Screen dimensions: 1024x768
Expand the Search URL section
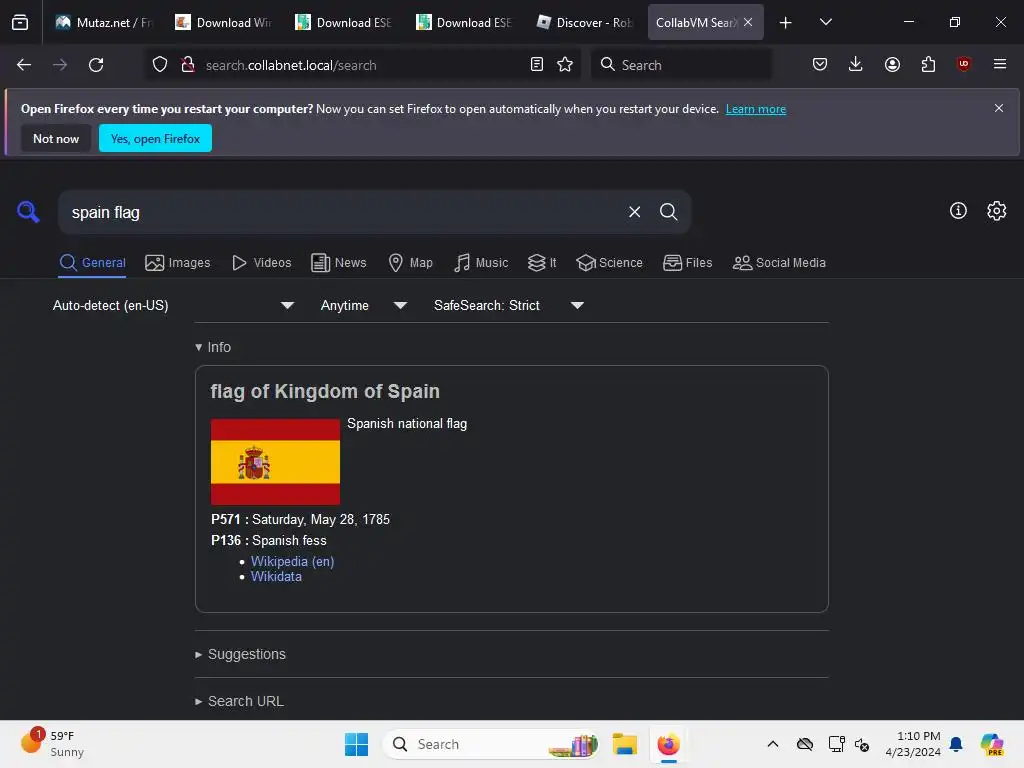[239, 701]
